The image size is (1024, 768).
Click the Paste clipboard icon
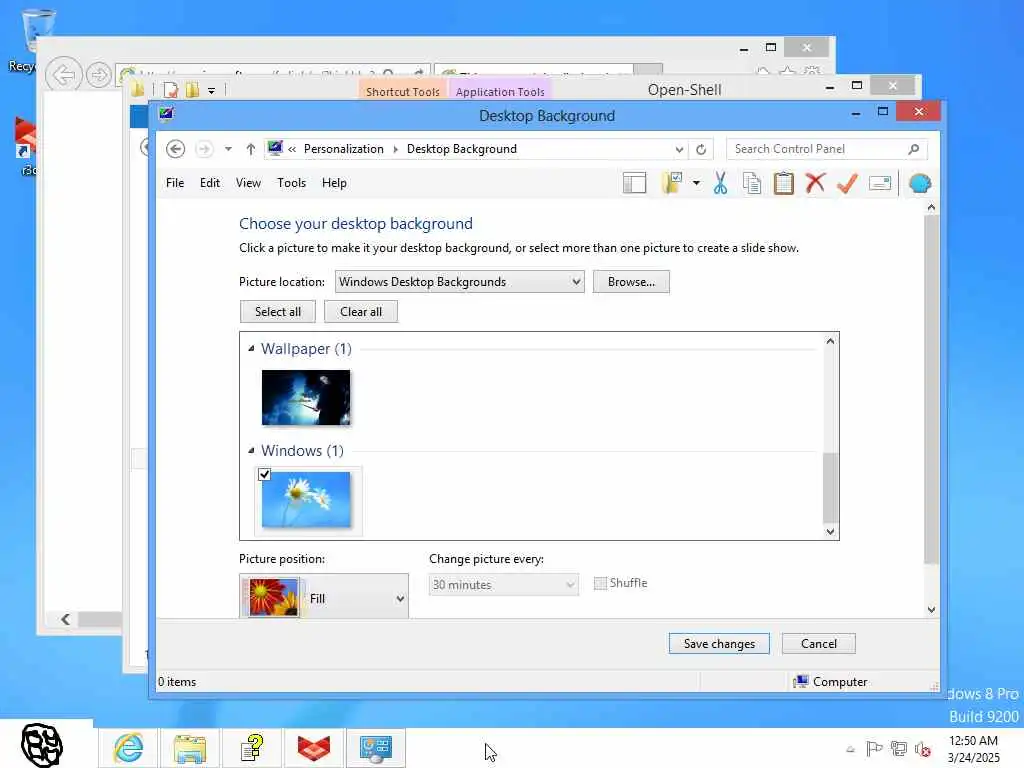784,184
